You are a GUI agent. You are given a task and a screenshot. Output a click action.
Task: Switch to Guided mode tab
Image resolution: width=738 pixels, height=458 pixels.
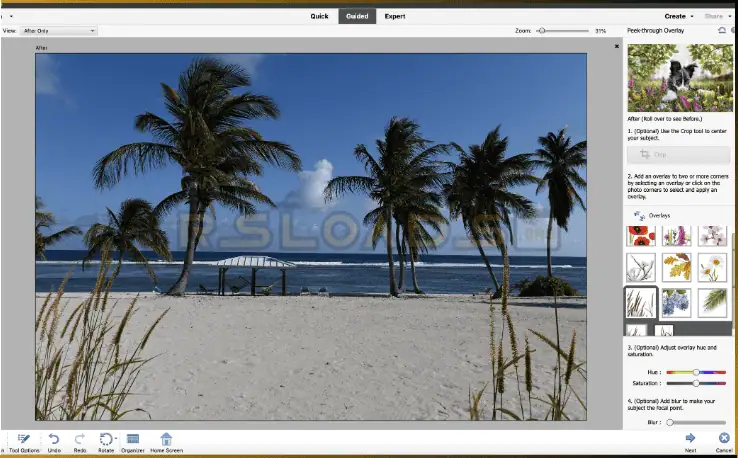pos(357,16)
